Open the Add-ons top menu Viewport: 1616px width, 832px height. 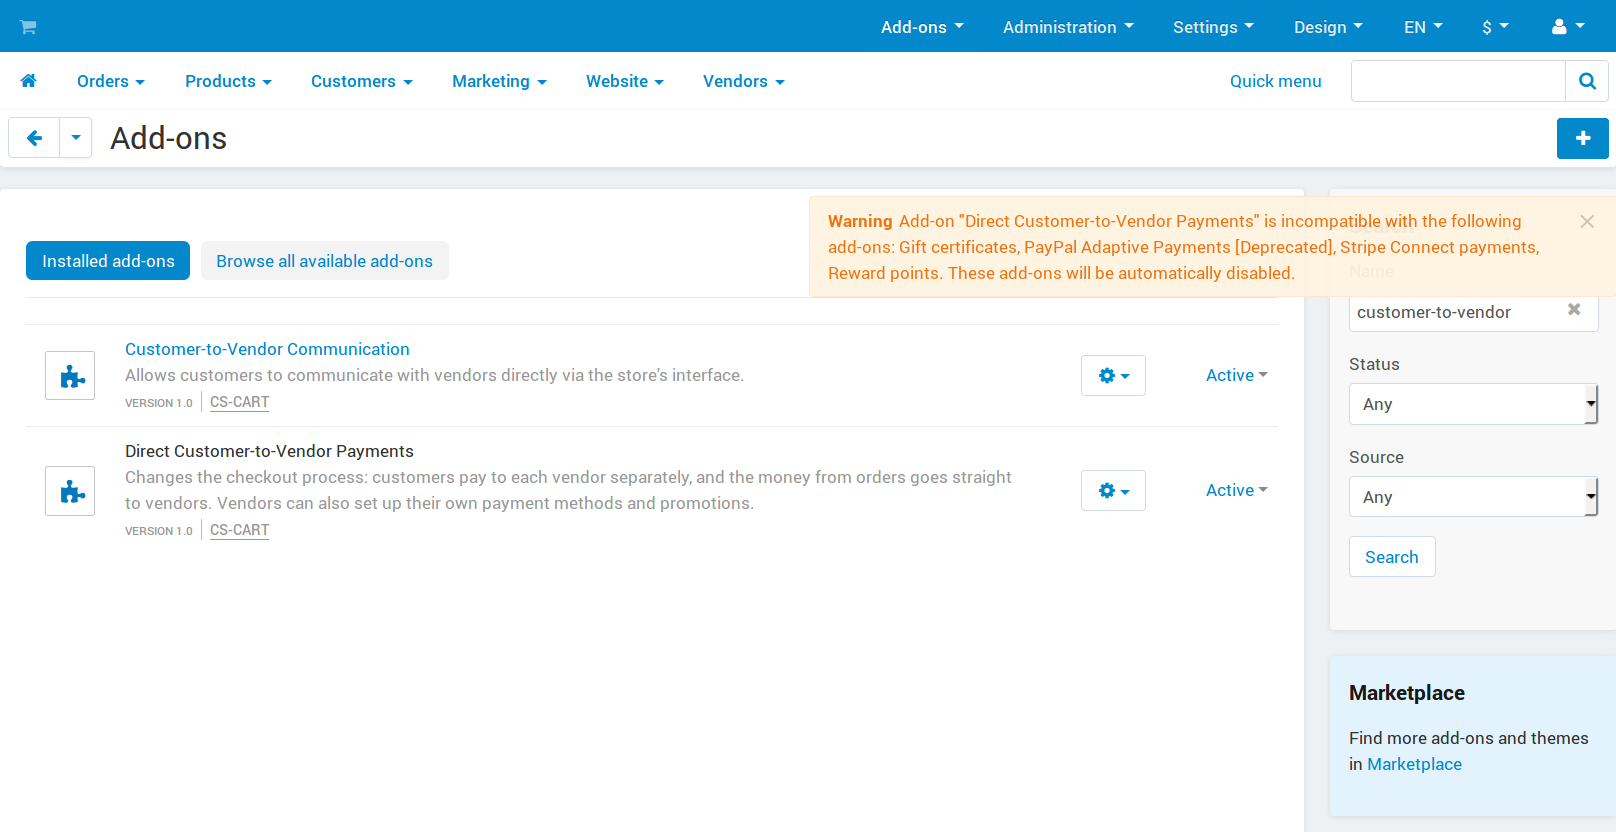[x=922, y=27]
